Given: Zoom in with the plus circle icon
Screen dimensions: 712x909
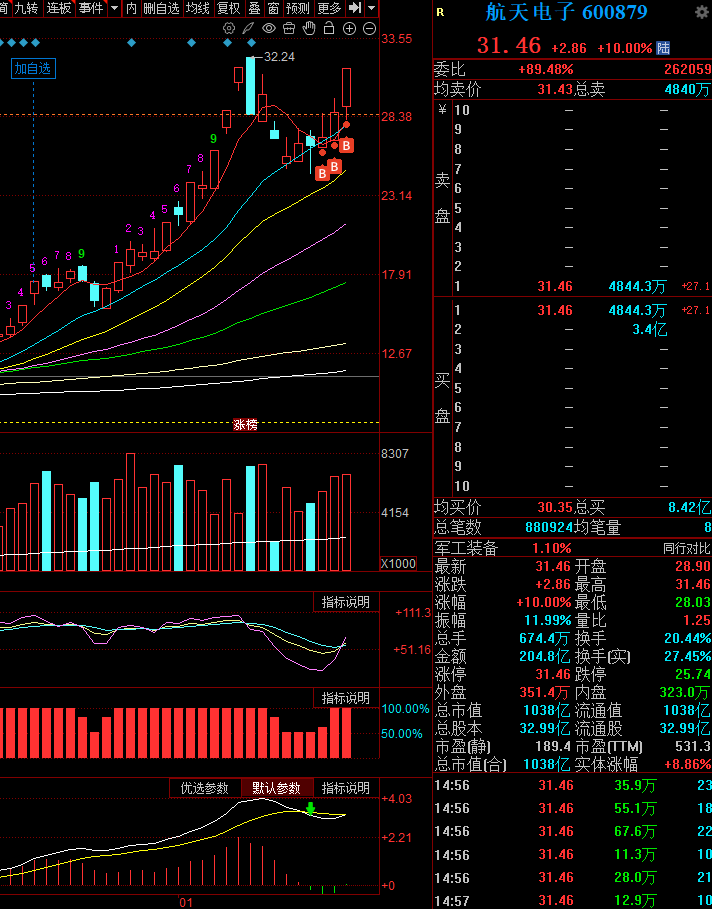Looking at the screenshot, I should (x=349, y=28).
